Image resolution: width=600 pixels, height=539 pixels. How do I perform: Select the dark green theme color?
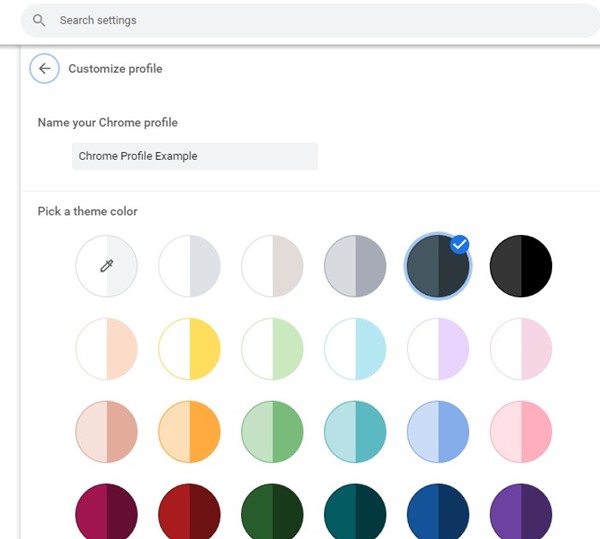(x=272, y=511)
